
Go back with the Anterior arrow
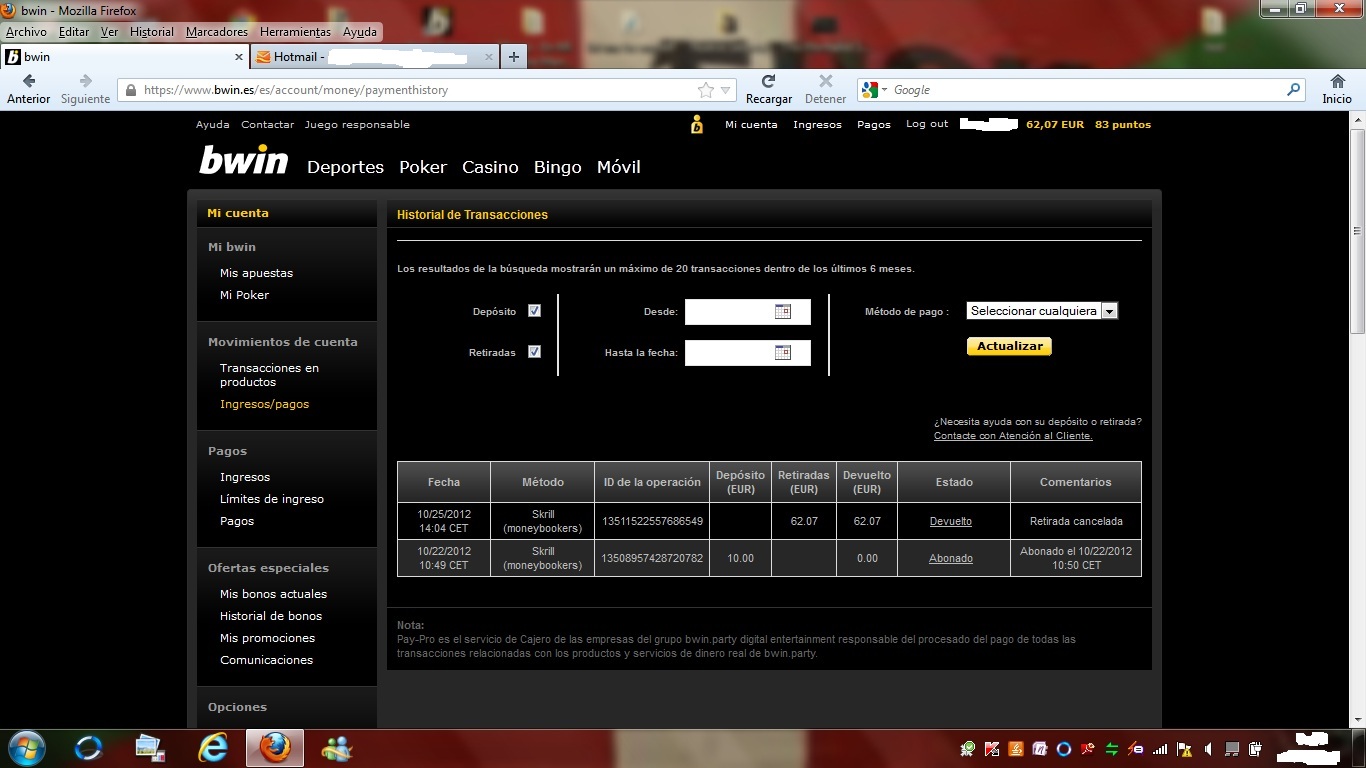(x=28, y=81)
